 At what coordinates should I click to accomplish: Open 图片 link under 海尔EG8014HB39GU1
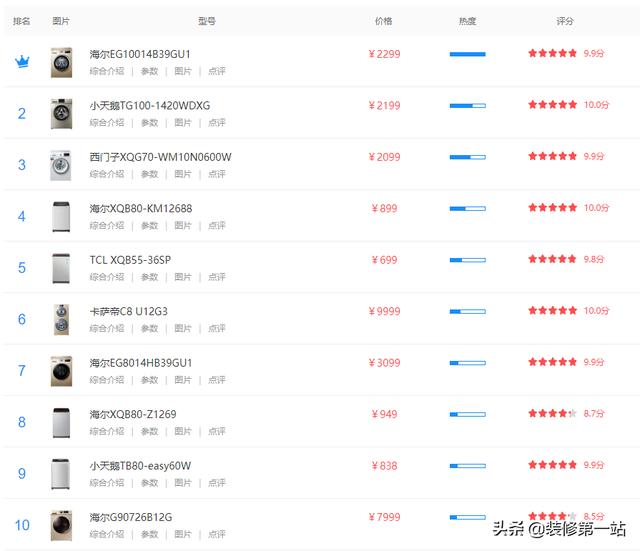(183, 380)
